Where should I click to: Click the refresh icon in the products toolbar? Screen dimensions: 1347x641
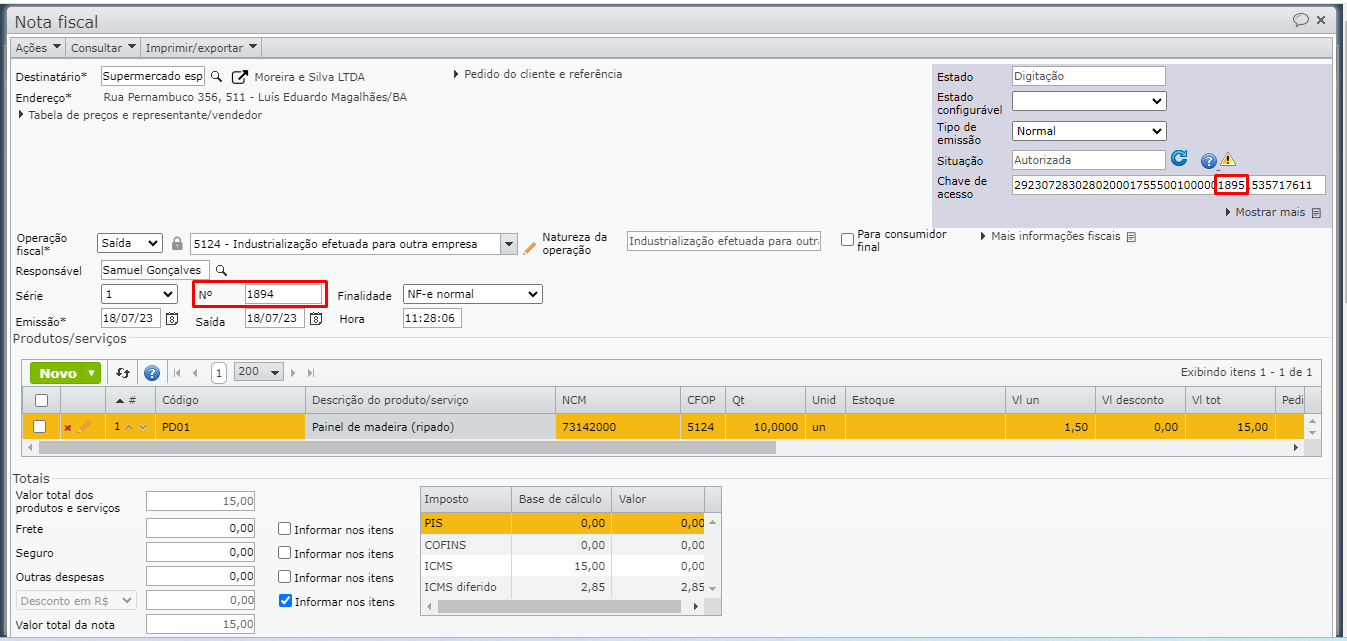coord(123,373)
